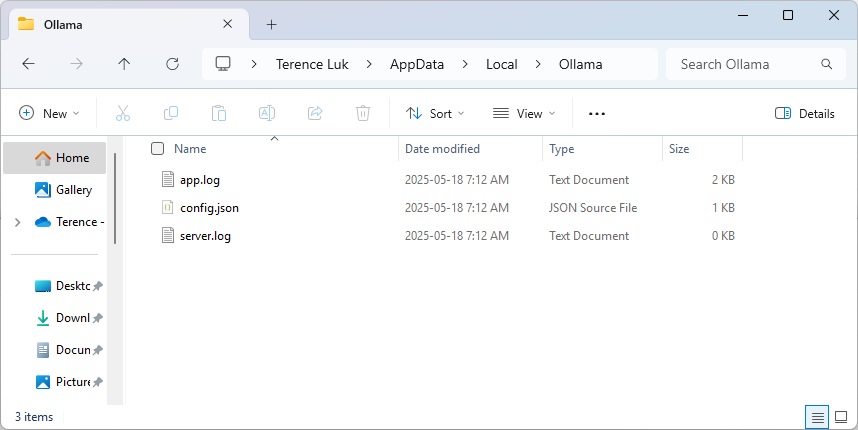Open the Sort dropdown menu

pyautogui.click(x=435, y=113)
